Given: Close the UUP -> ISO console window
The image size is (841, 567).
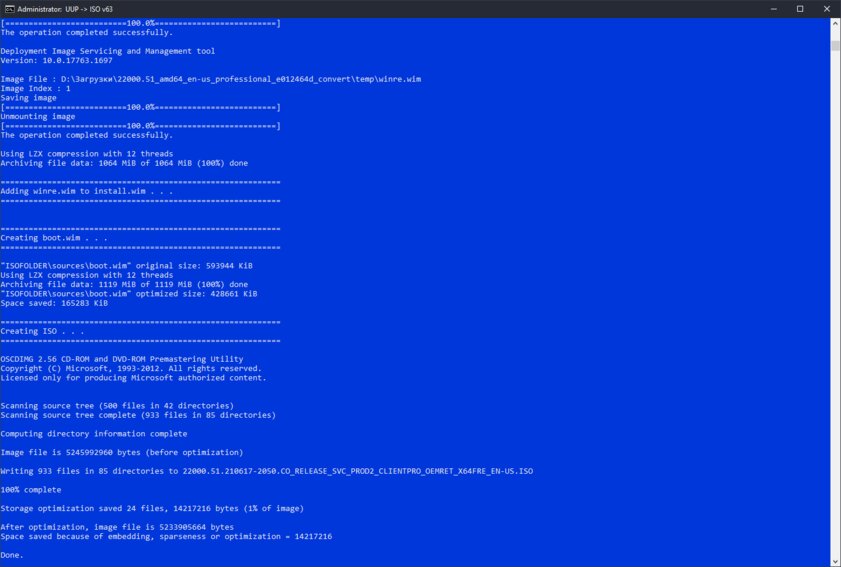Looking at the screenshot, I should (x=827, y=9).
